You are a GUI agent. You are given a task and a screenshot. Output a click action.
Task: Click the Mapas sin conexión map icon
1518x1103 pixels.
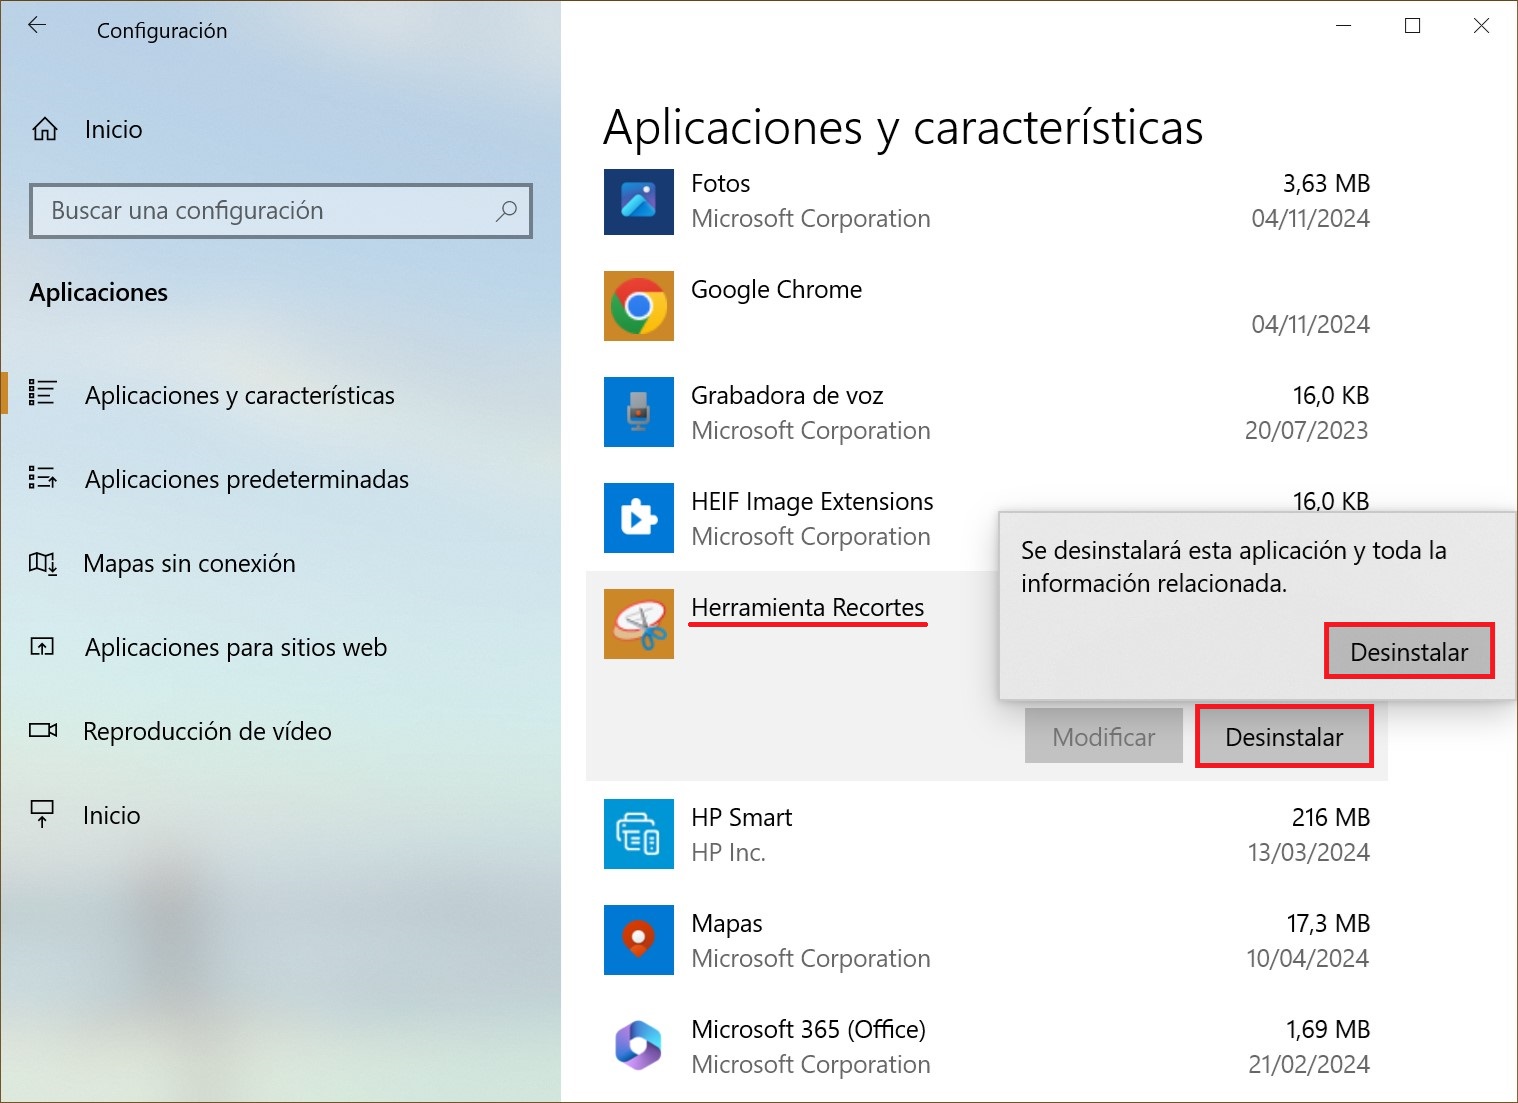click(42, 563)
